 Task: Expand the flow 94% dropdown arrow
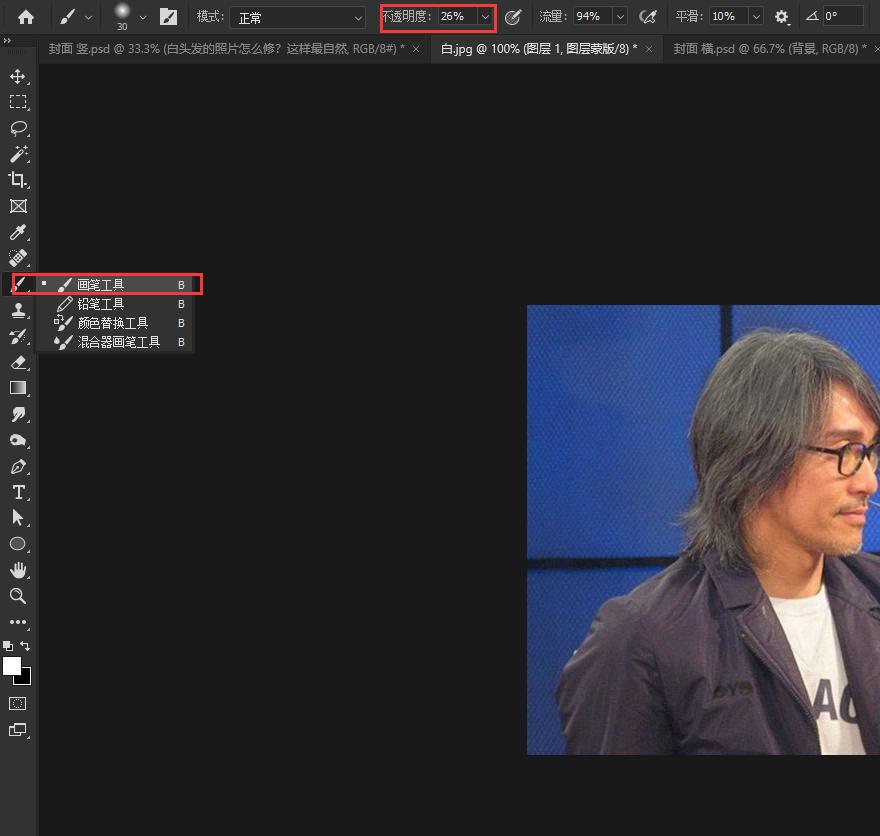tap(619, 17)
